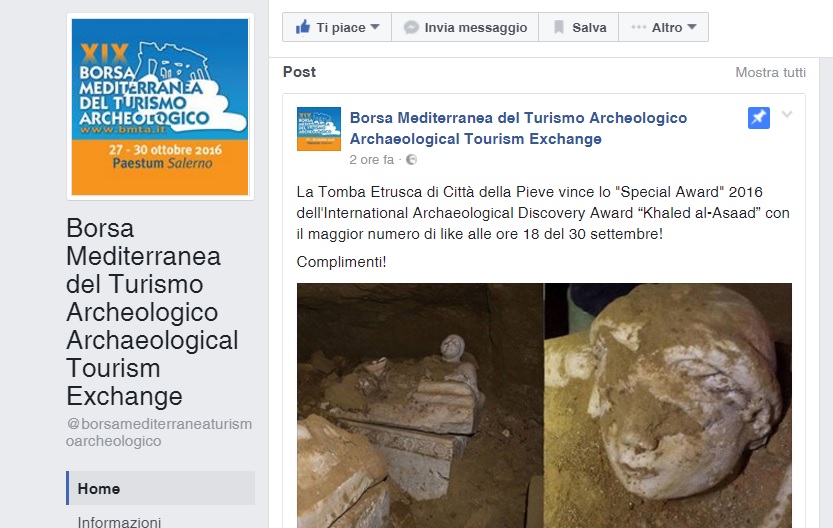The width and height of the screenshot is (833, 528).
Task: Expand the Altro dropdown arrow
Action: point(692,27)
